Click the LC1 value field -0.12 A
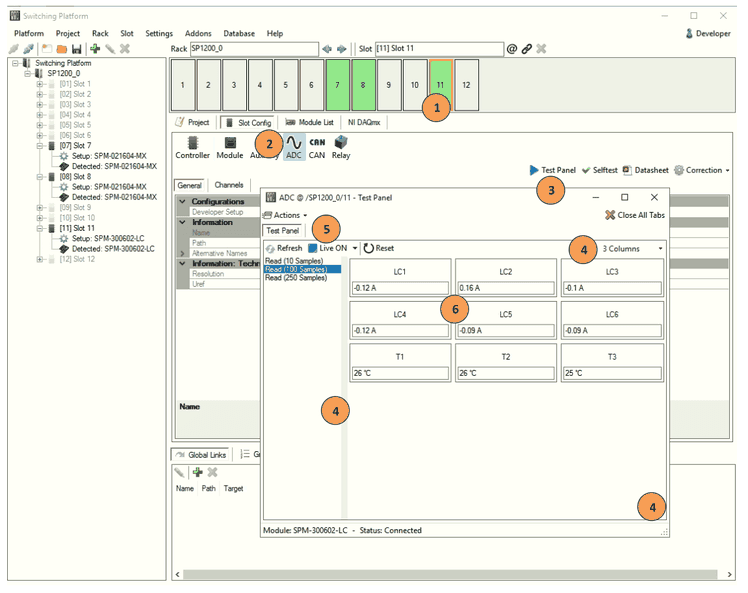Viewport: 748px width, 593px height. [400, 288]
